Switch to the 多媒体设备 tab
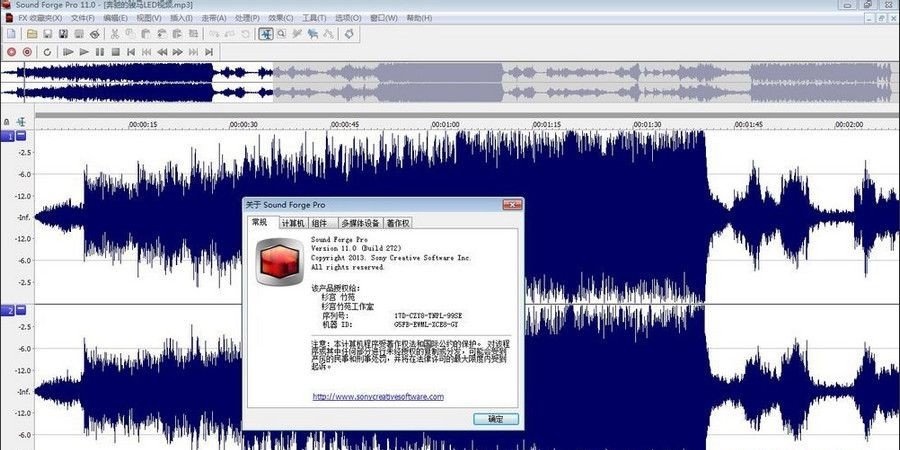 (360, 223)
